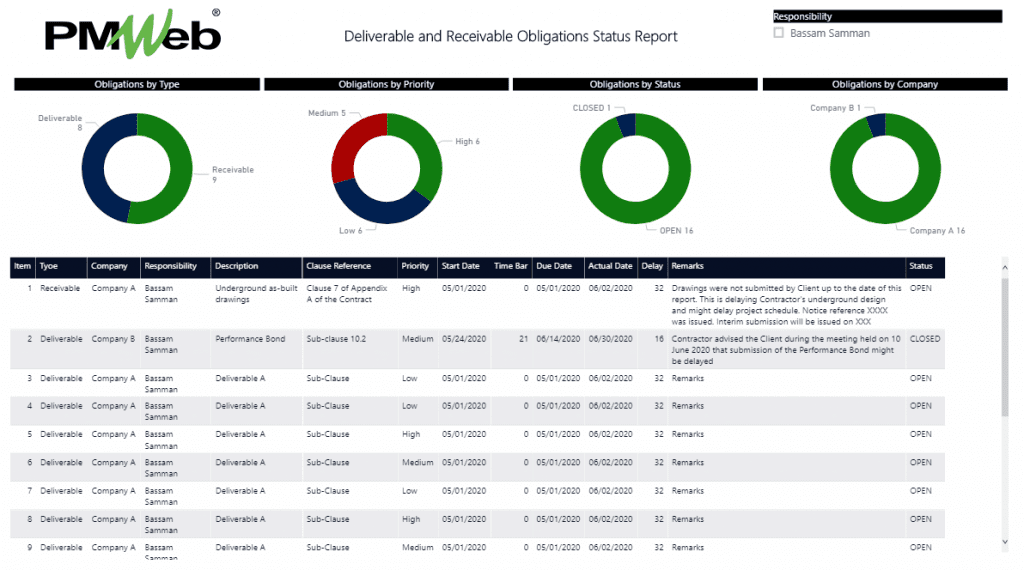Click the Drawings not submitted remarks cell in row 1

786,305
